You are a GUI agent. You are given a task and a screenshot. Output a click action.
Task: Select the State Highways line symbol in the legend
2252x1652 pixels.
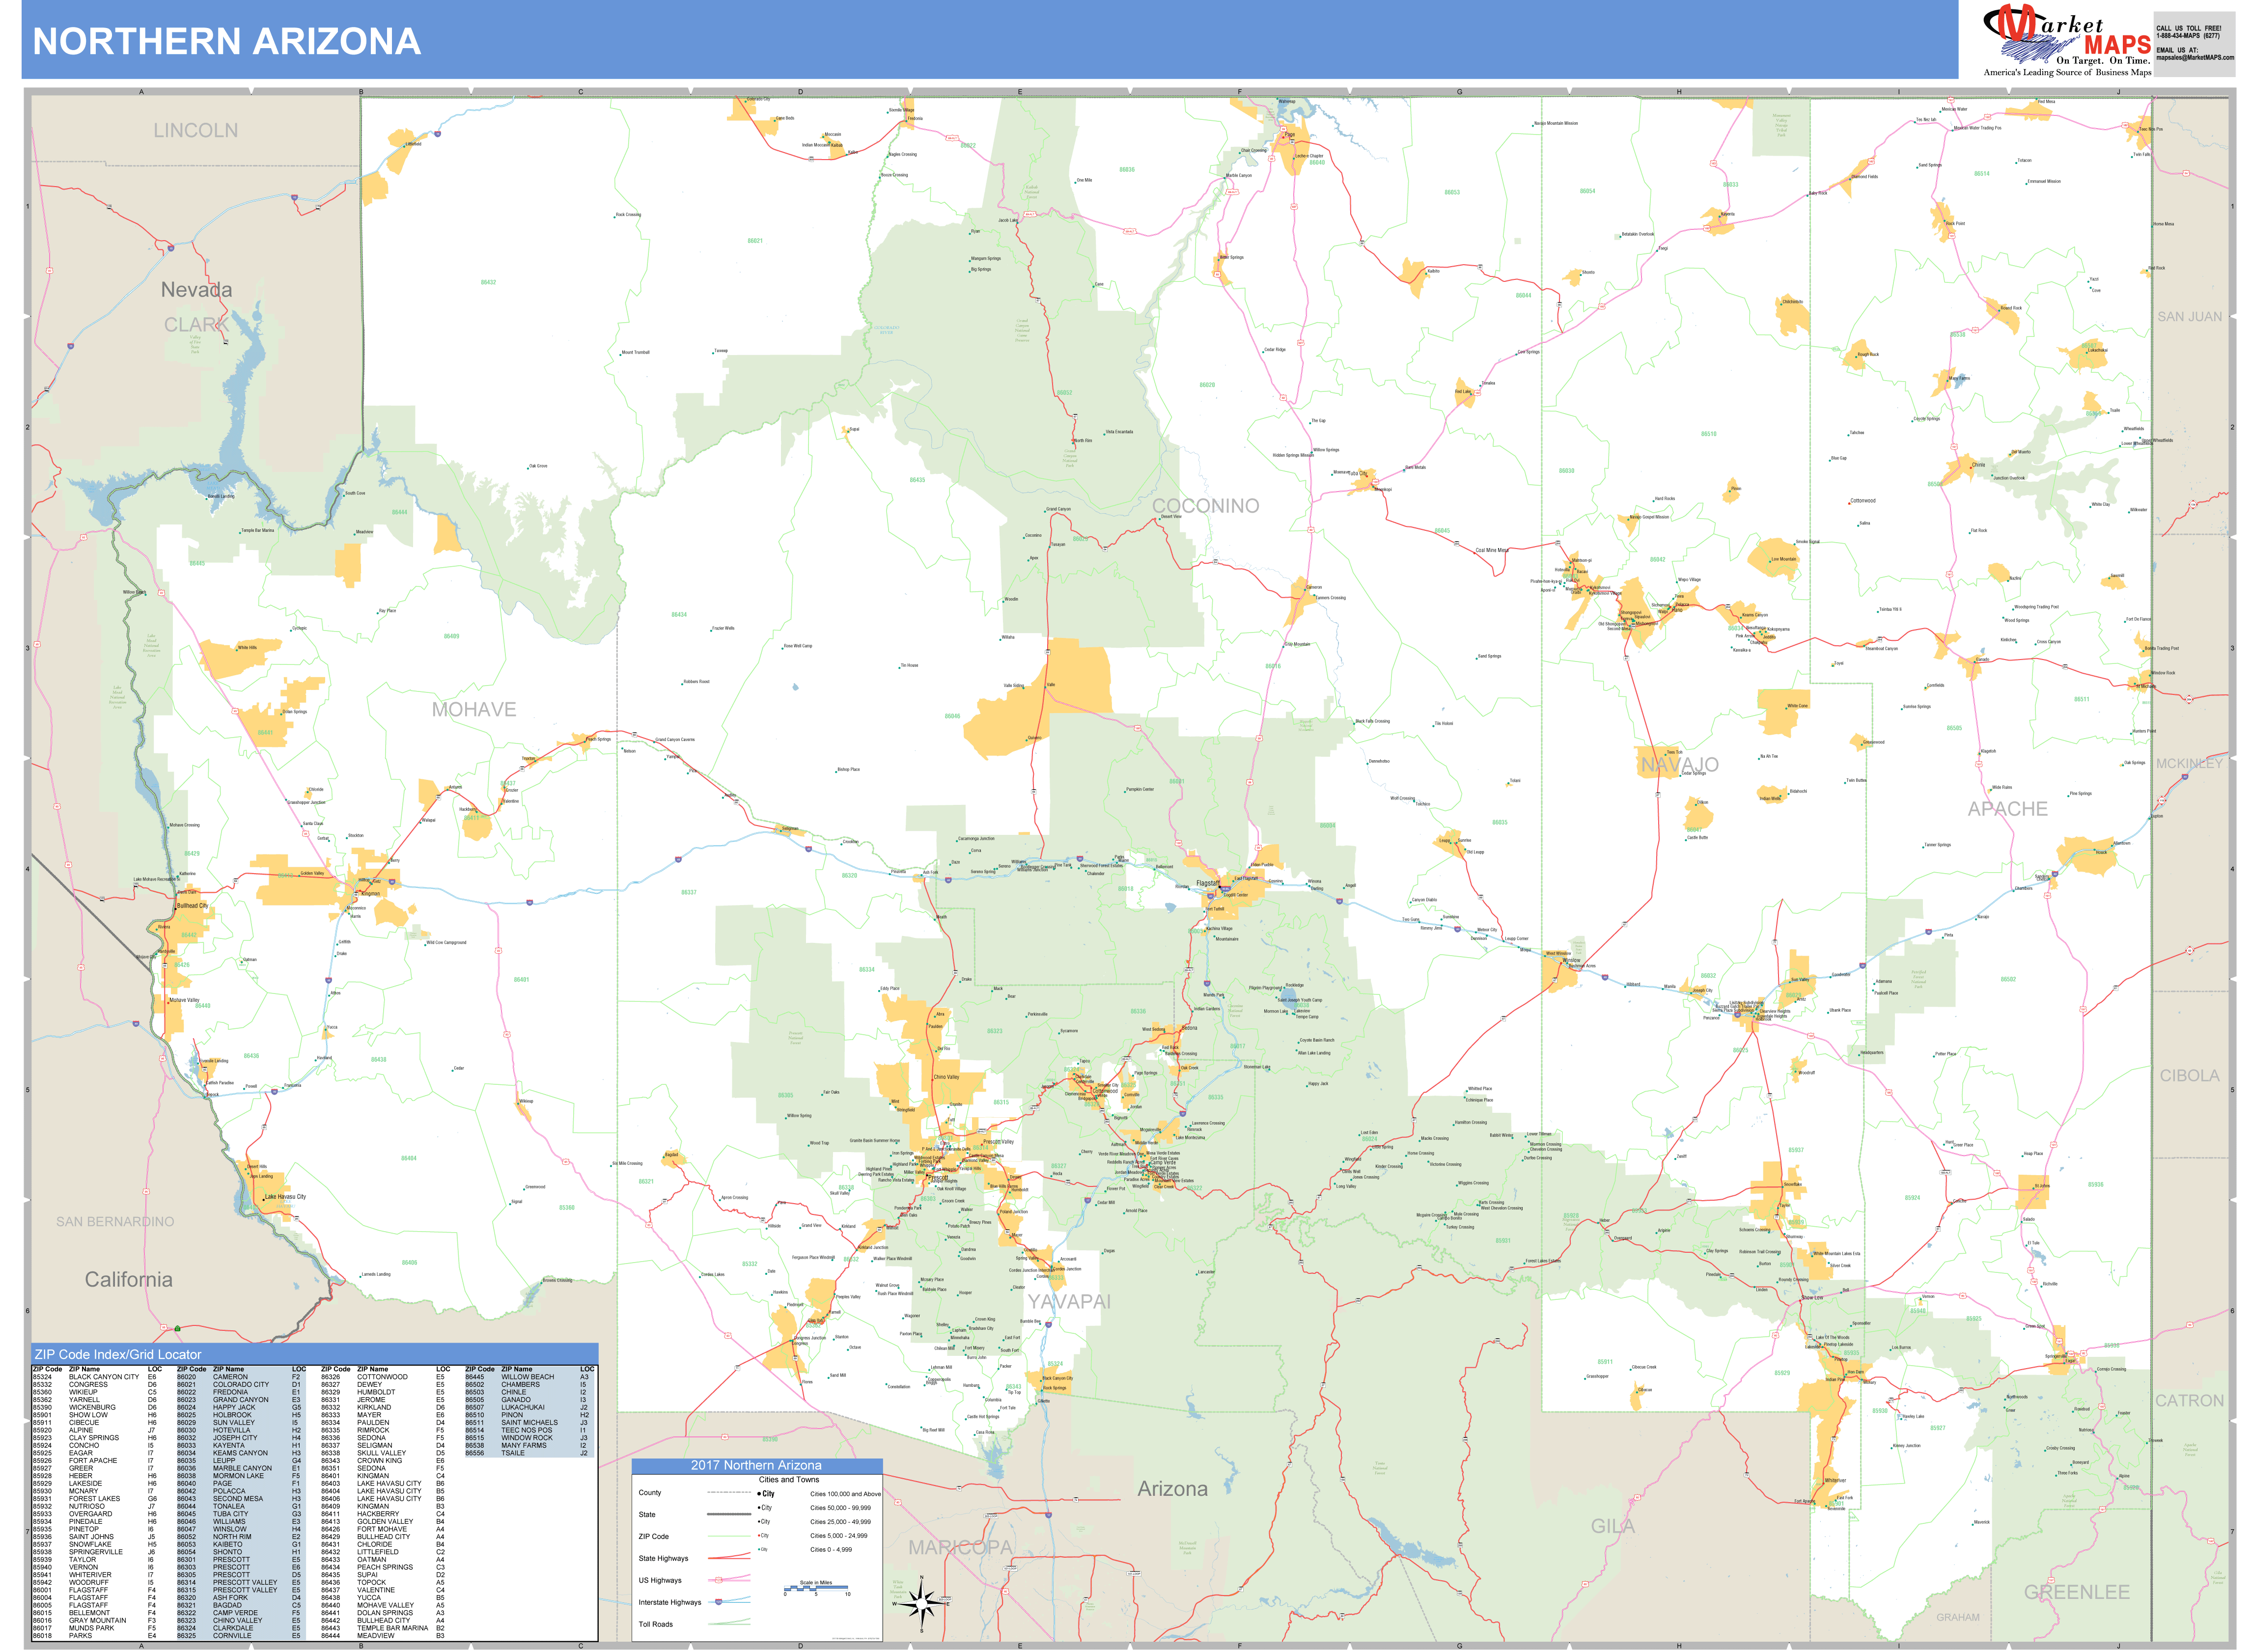coord(729,1558)
